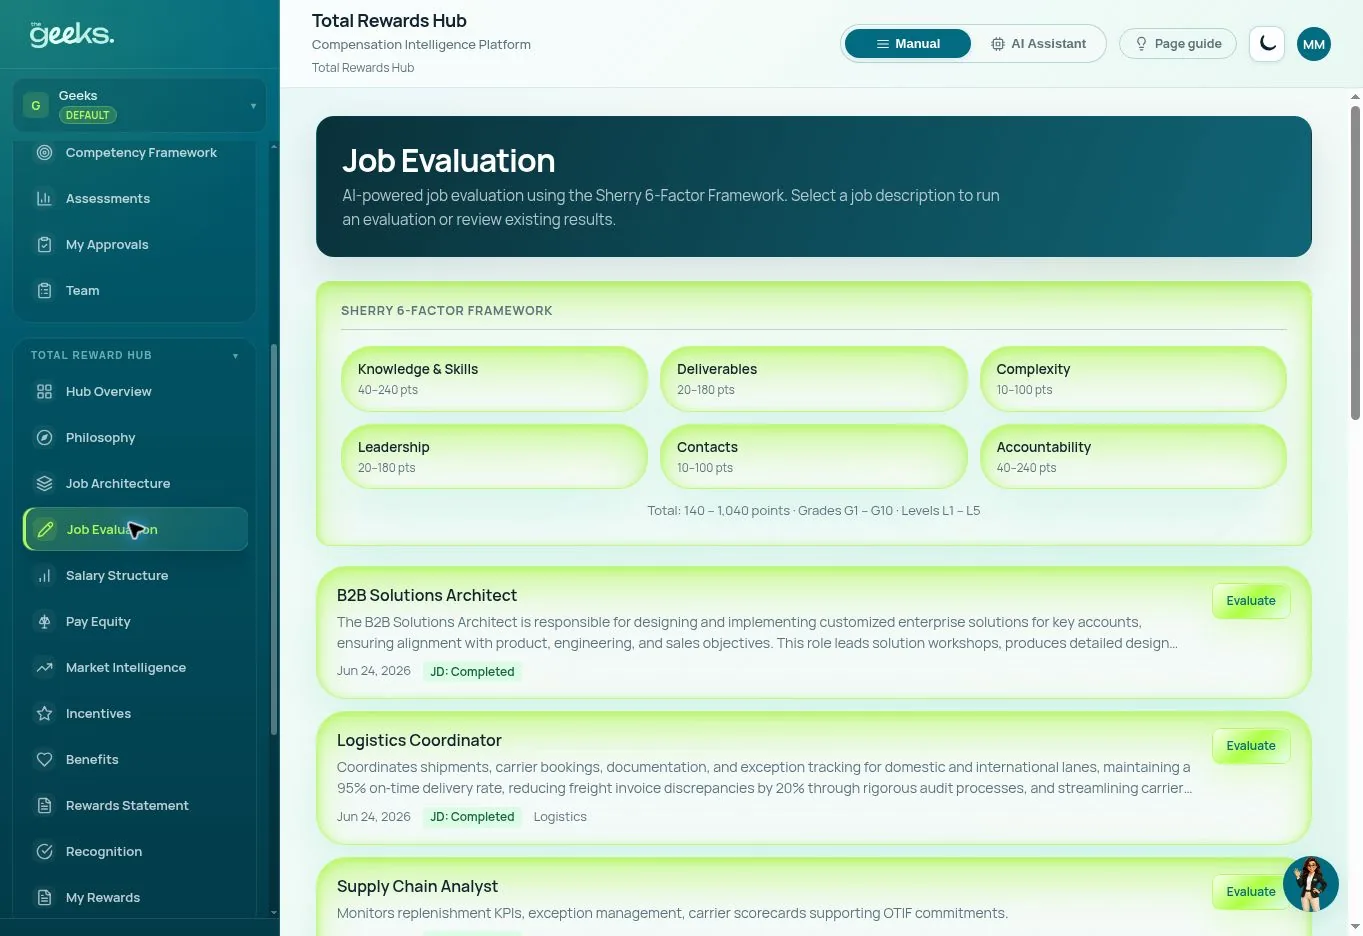Select the Accountability factor card
This screenshot has height=936, width=1363.
coord(1133,457)
